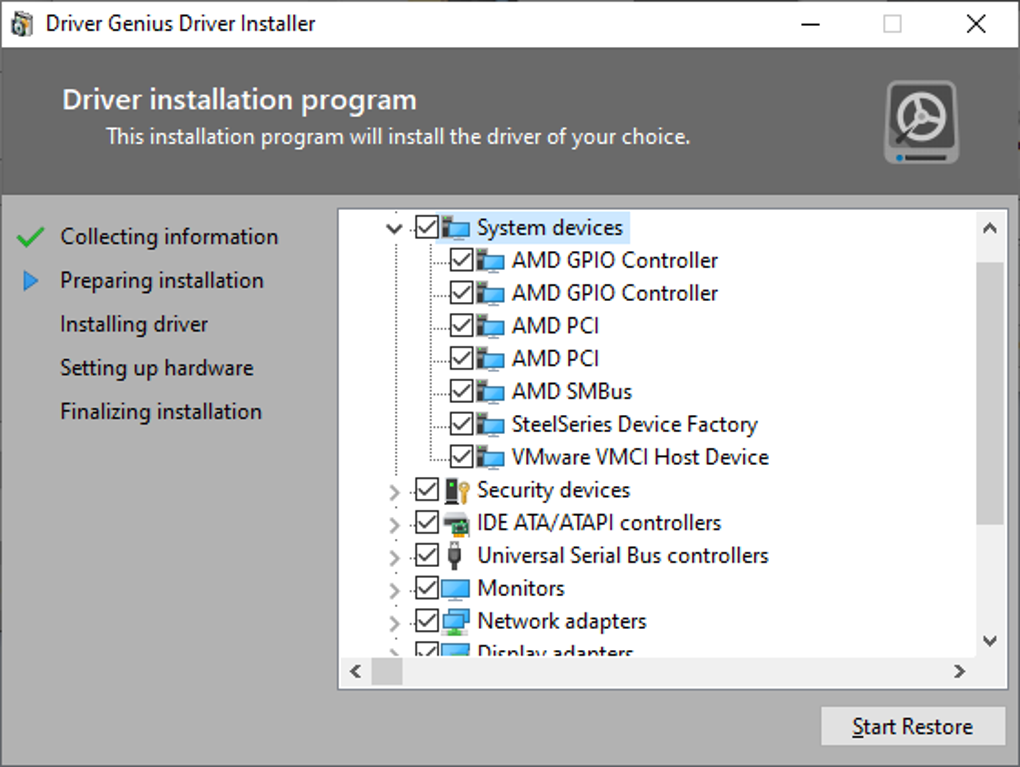Expand the Security devices node

tap(395, 491)
